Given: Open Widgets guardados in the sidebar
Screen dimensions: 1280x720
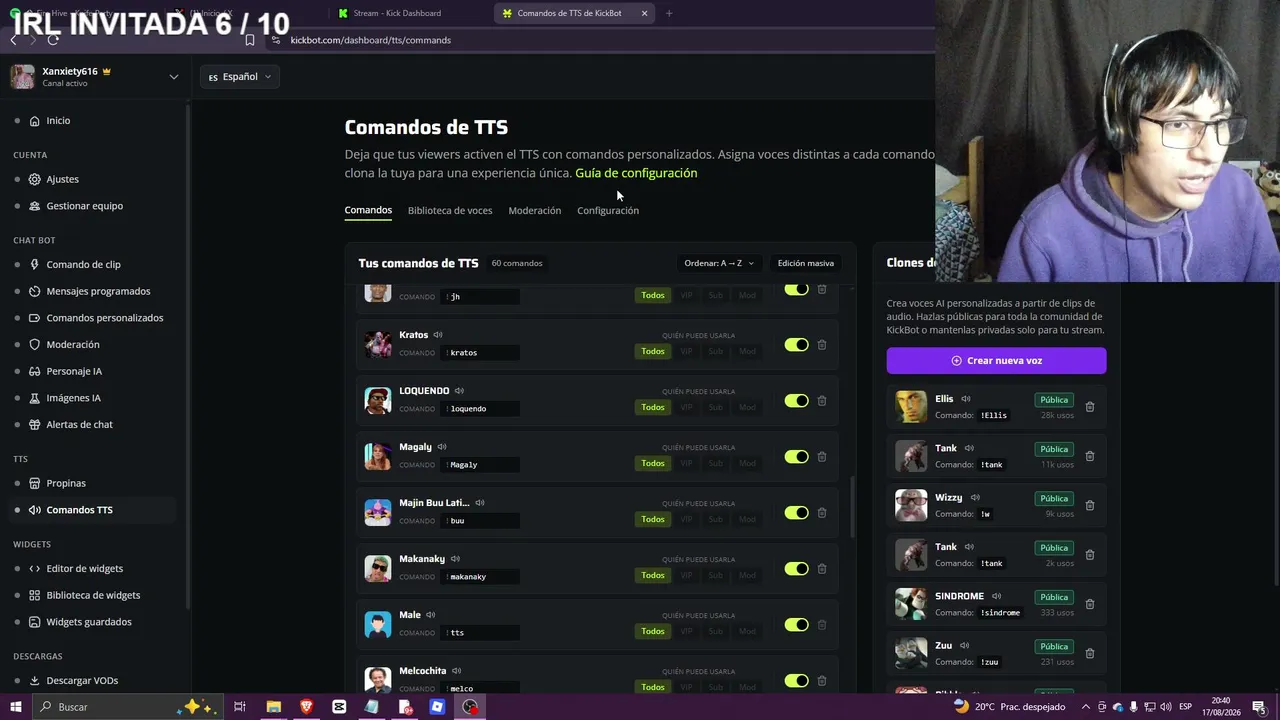Looking at the screenshot, I should pos(89,622).
